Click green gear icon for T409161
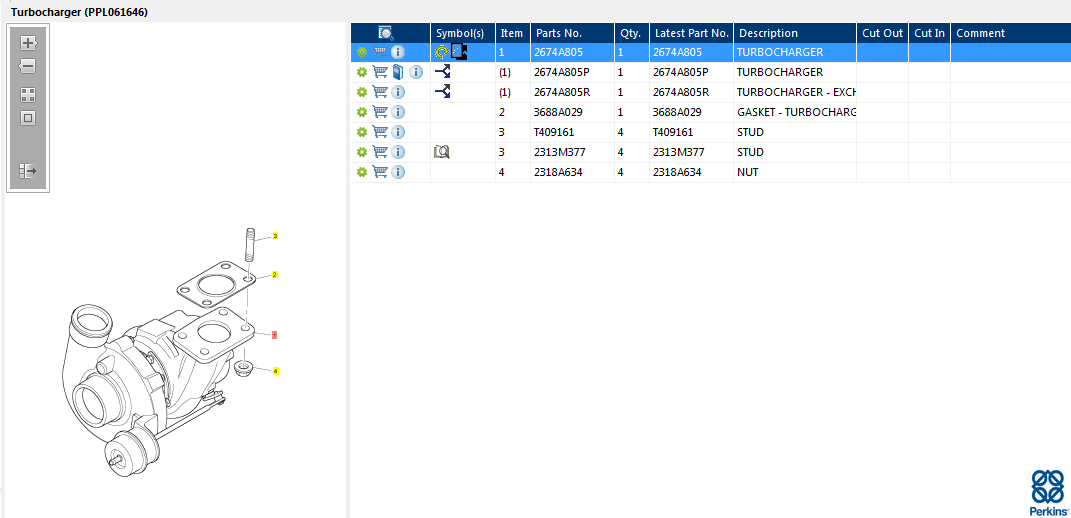Image resolution: width=1071 pixels, height=518 pixels. (x=362, y=132)
